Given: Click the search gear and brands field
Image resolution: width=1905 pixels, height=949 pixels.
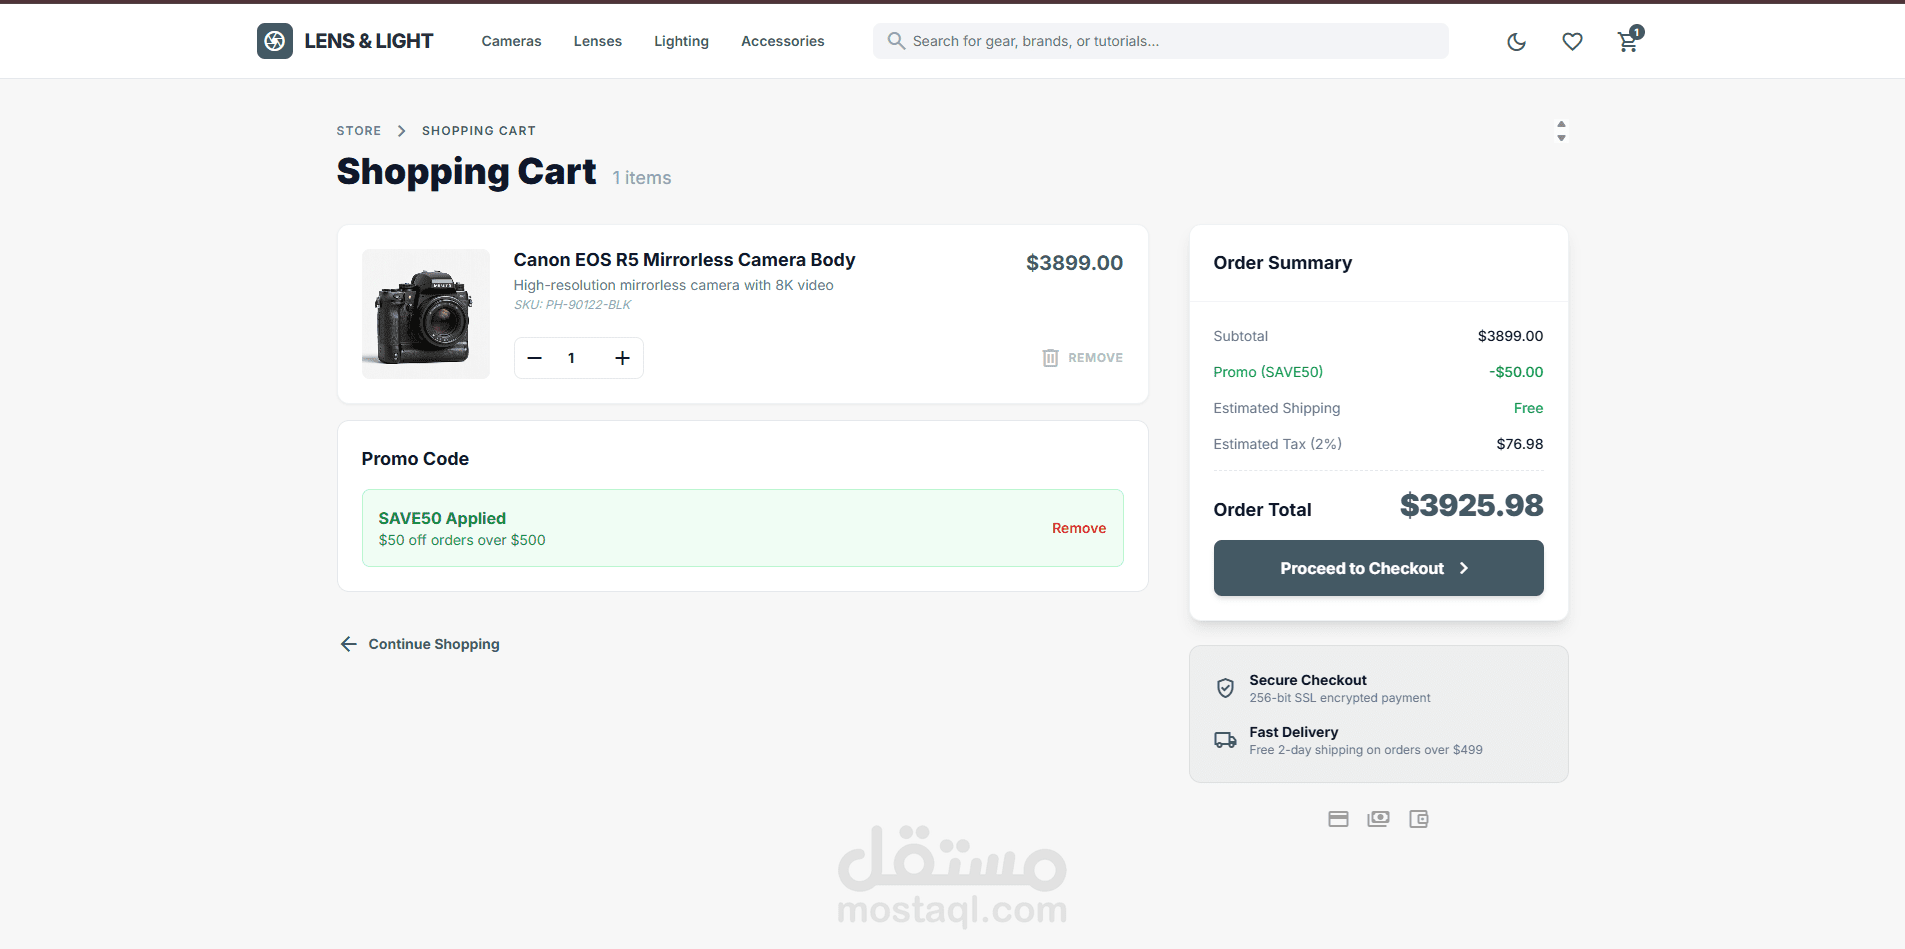Looking at the screenshot, I should [x=1160, y=41].
